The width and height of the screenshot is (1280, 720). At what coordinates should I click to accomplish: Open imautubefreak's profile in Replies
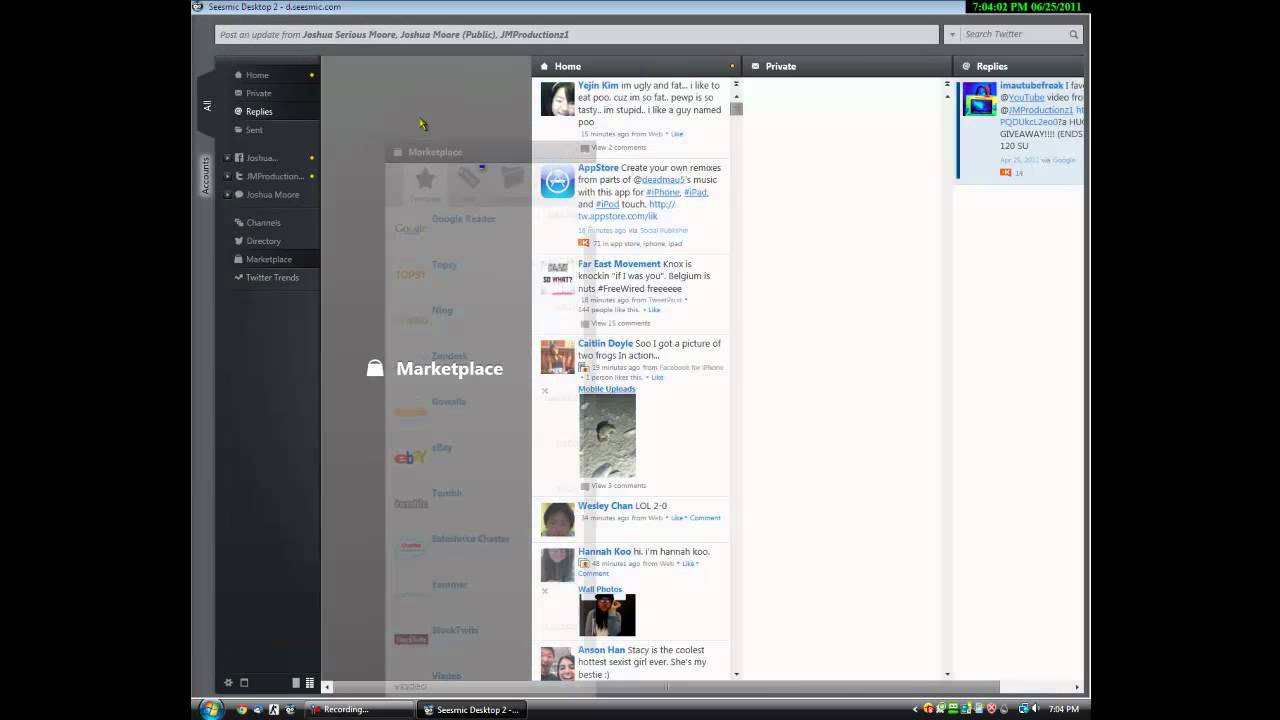[x=1032, y=86]
